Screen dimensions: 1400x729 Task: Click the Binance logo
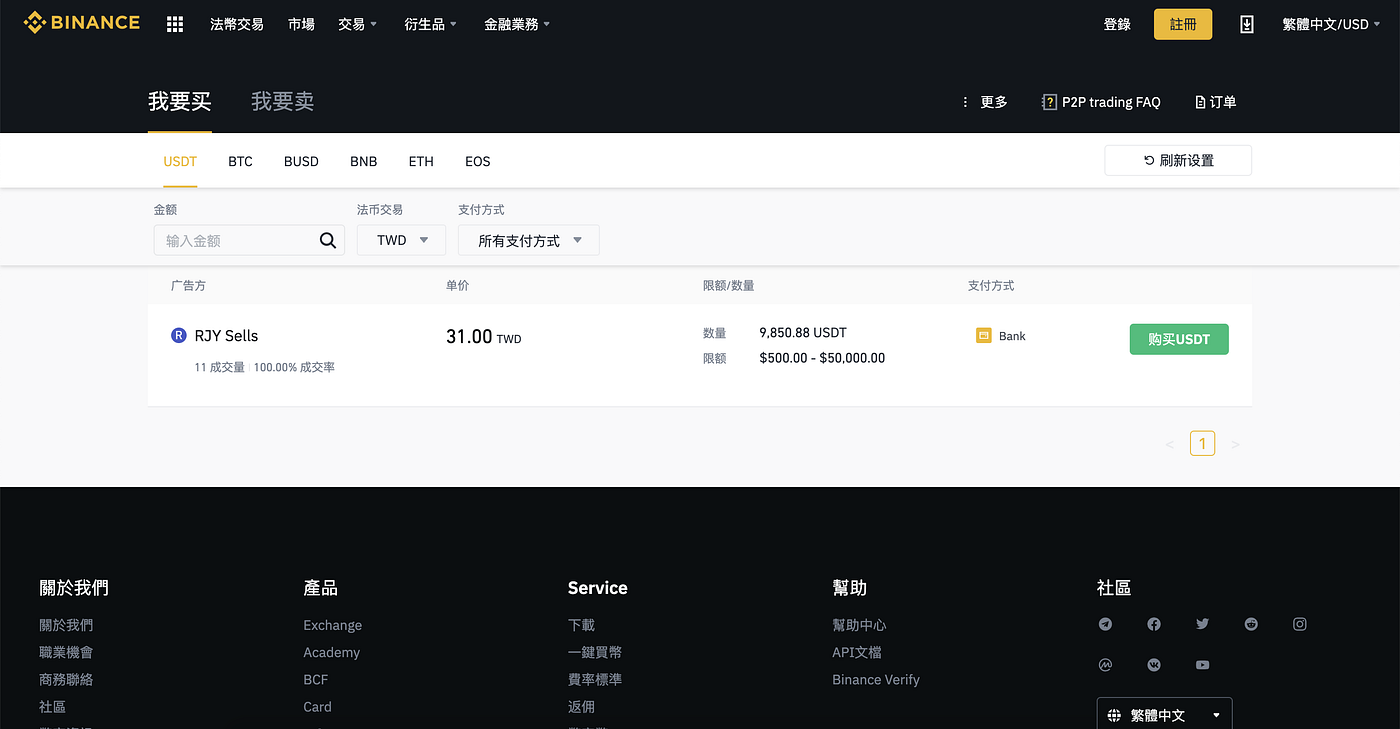pyautogui.click(x=82, y=23)
